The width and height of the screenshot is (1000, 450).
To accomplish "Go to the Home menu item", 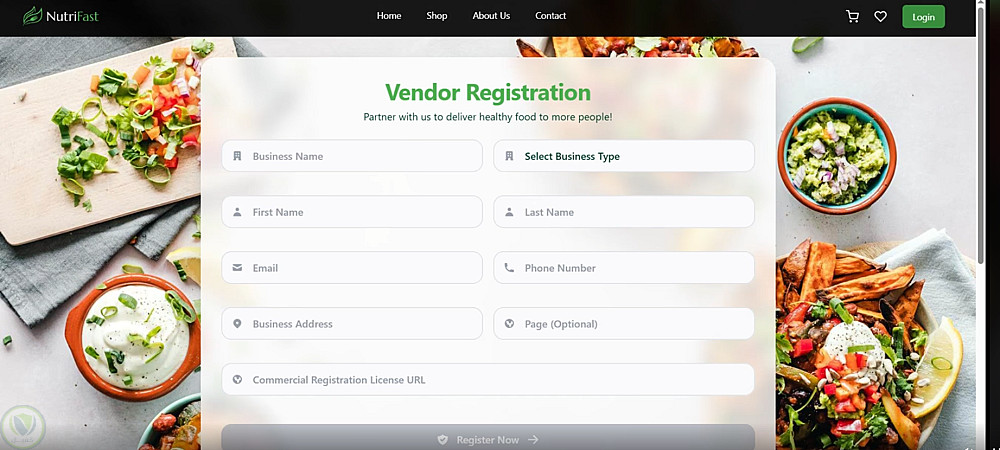I will [389, 16].
